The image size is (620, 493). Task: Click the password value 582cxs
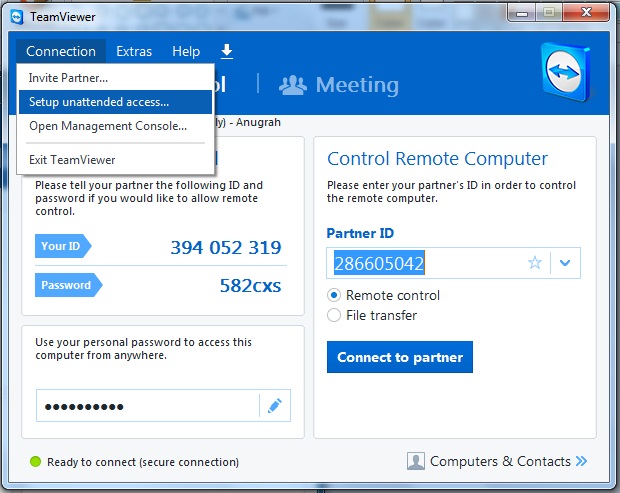(250, 285)
